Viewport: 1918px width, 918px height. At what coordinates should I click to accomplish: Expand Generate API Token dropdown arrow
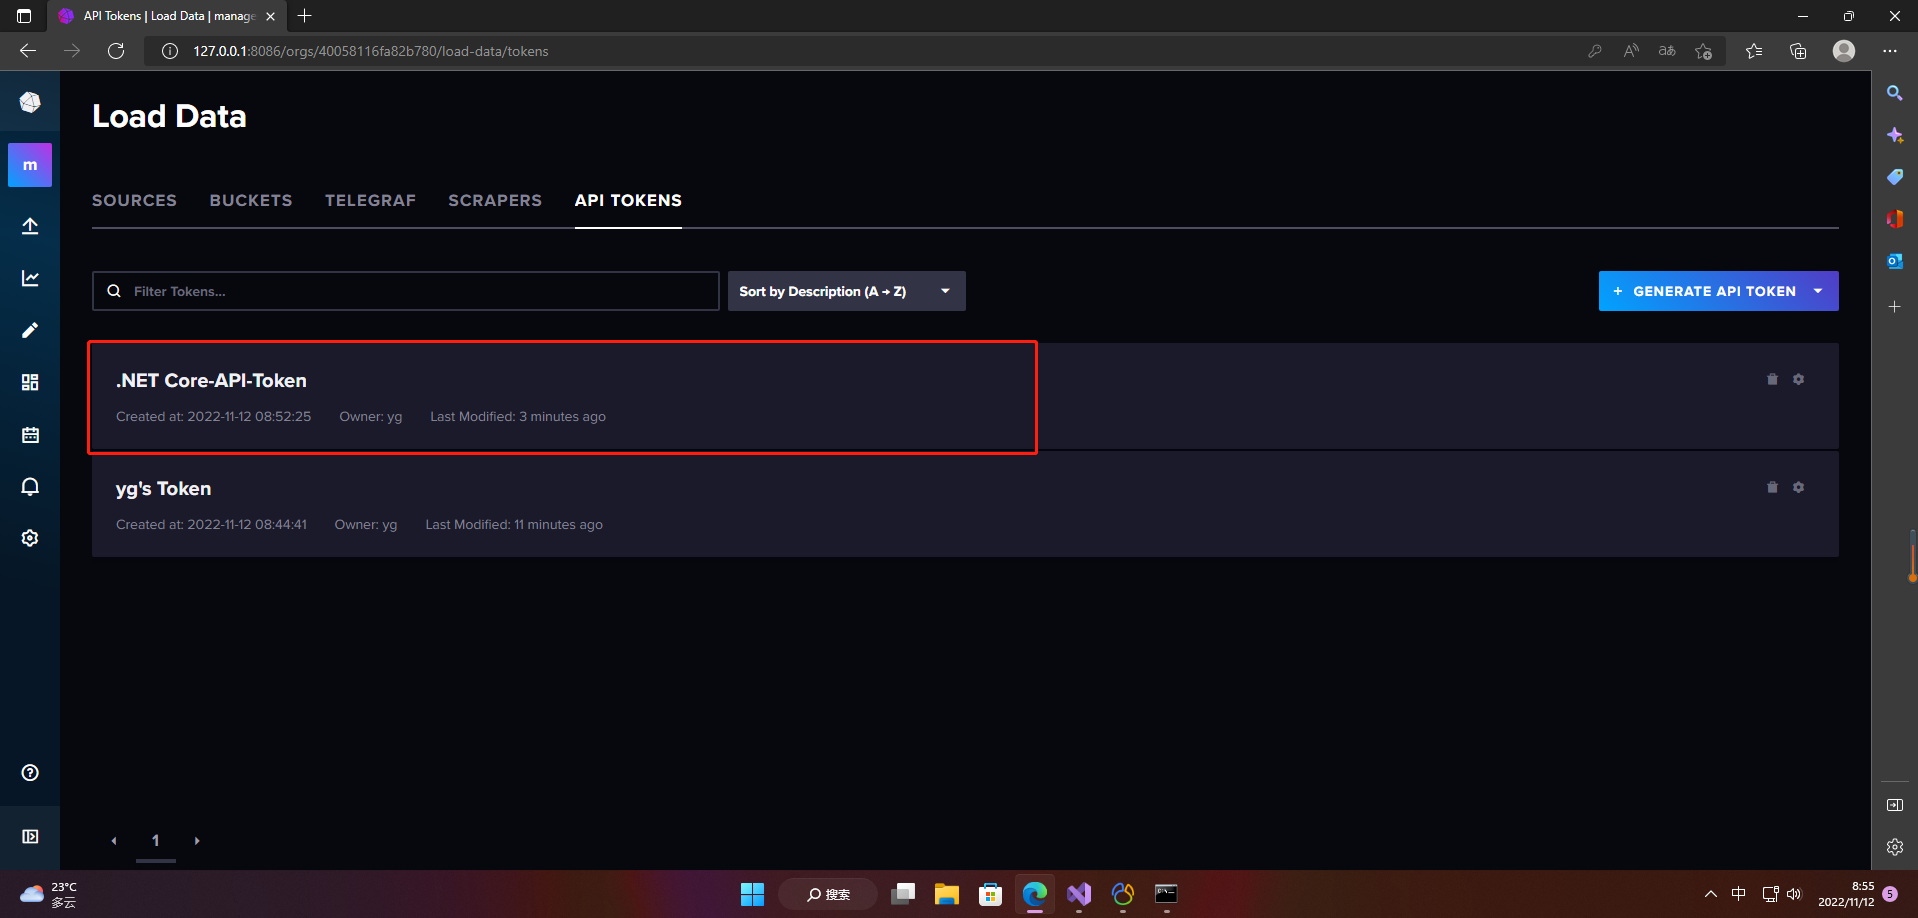click(1818, 291)
